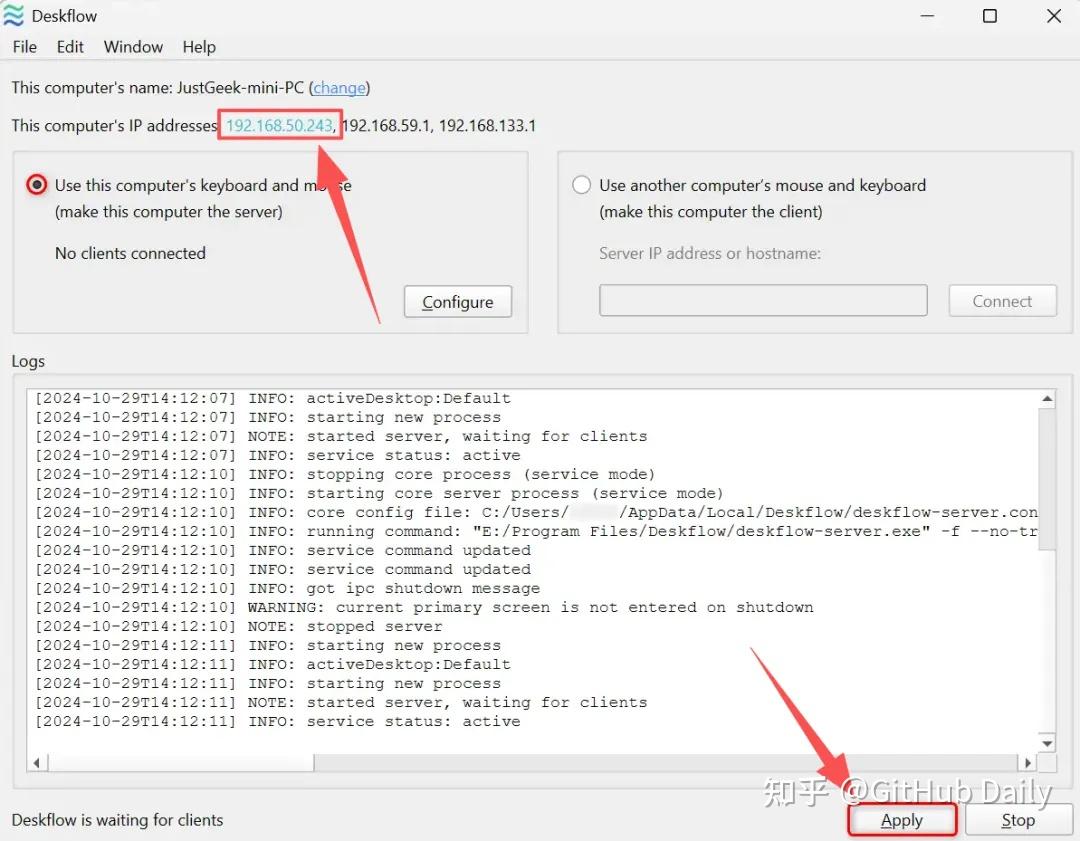Click the log scrollbar down arrow
This screenshot has width=1080, height=841.
click(1046, 743)
